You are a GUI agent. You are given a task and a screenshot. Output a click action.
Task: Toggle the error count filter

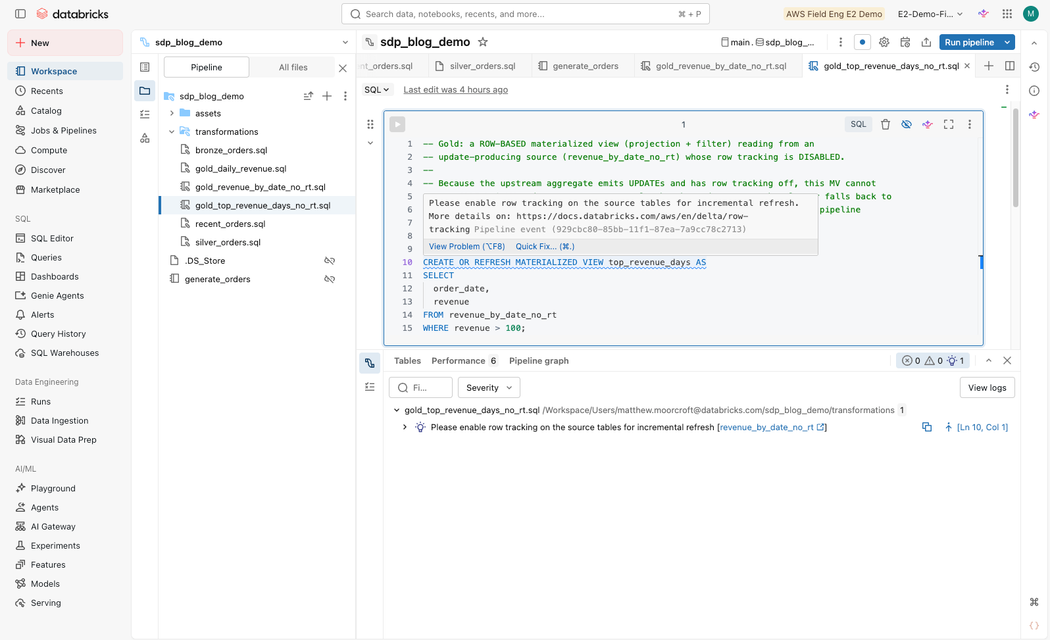(x=911, y=361)
